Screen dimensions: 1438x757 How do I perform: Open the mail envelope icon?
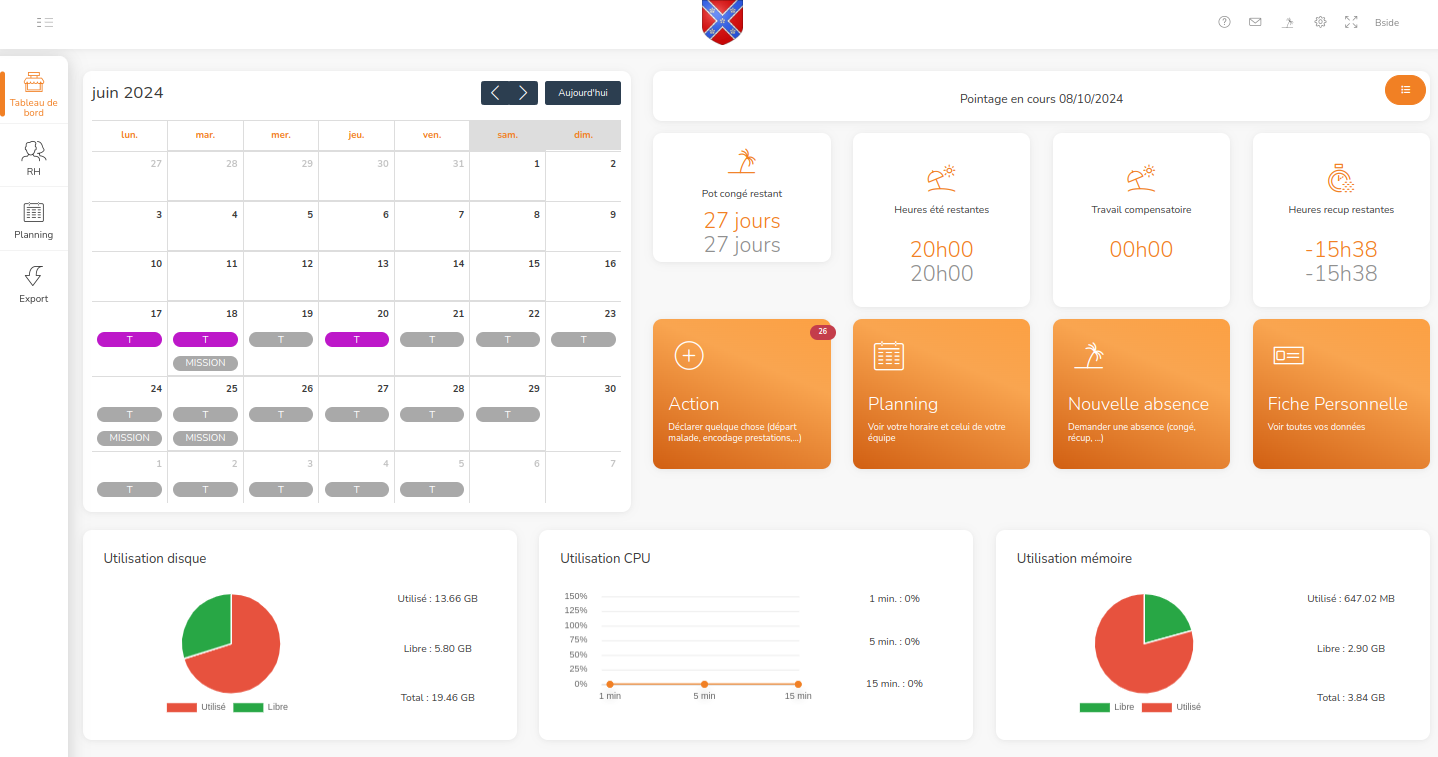pos(1255,22)
